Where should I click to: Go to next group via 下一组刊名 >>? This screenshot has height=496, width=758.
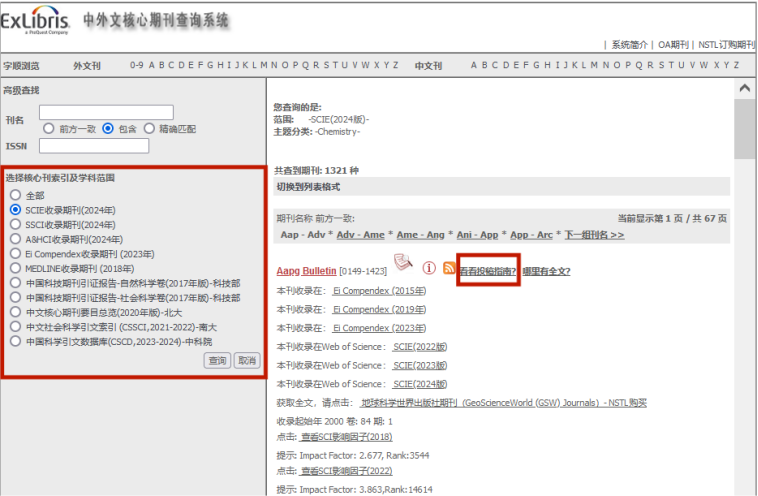click(594, 235)
